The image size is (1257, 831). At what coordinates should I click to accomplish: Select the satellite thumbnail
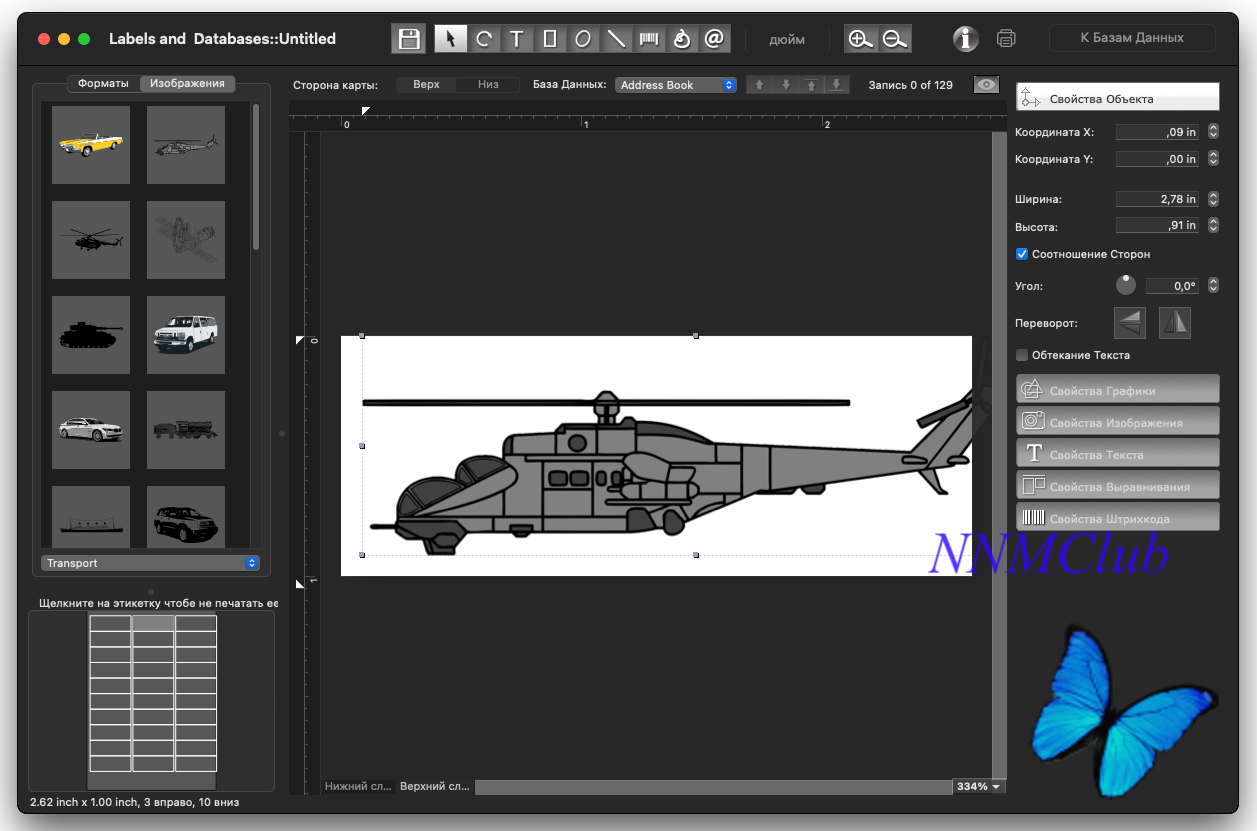186,240
